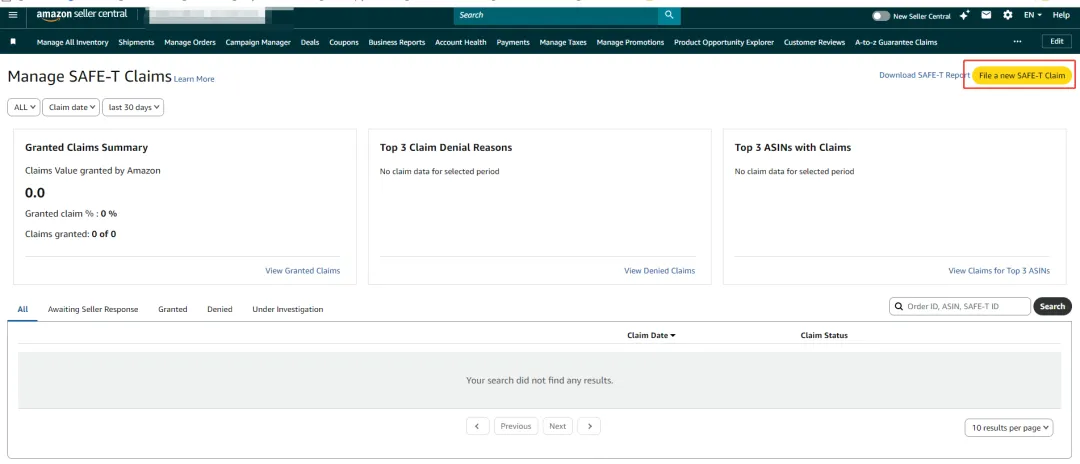The height and width of the screenshot is (464, 1080).
Task: Open Manage Orders menu item
Action: coord(190,42)
